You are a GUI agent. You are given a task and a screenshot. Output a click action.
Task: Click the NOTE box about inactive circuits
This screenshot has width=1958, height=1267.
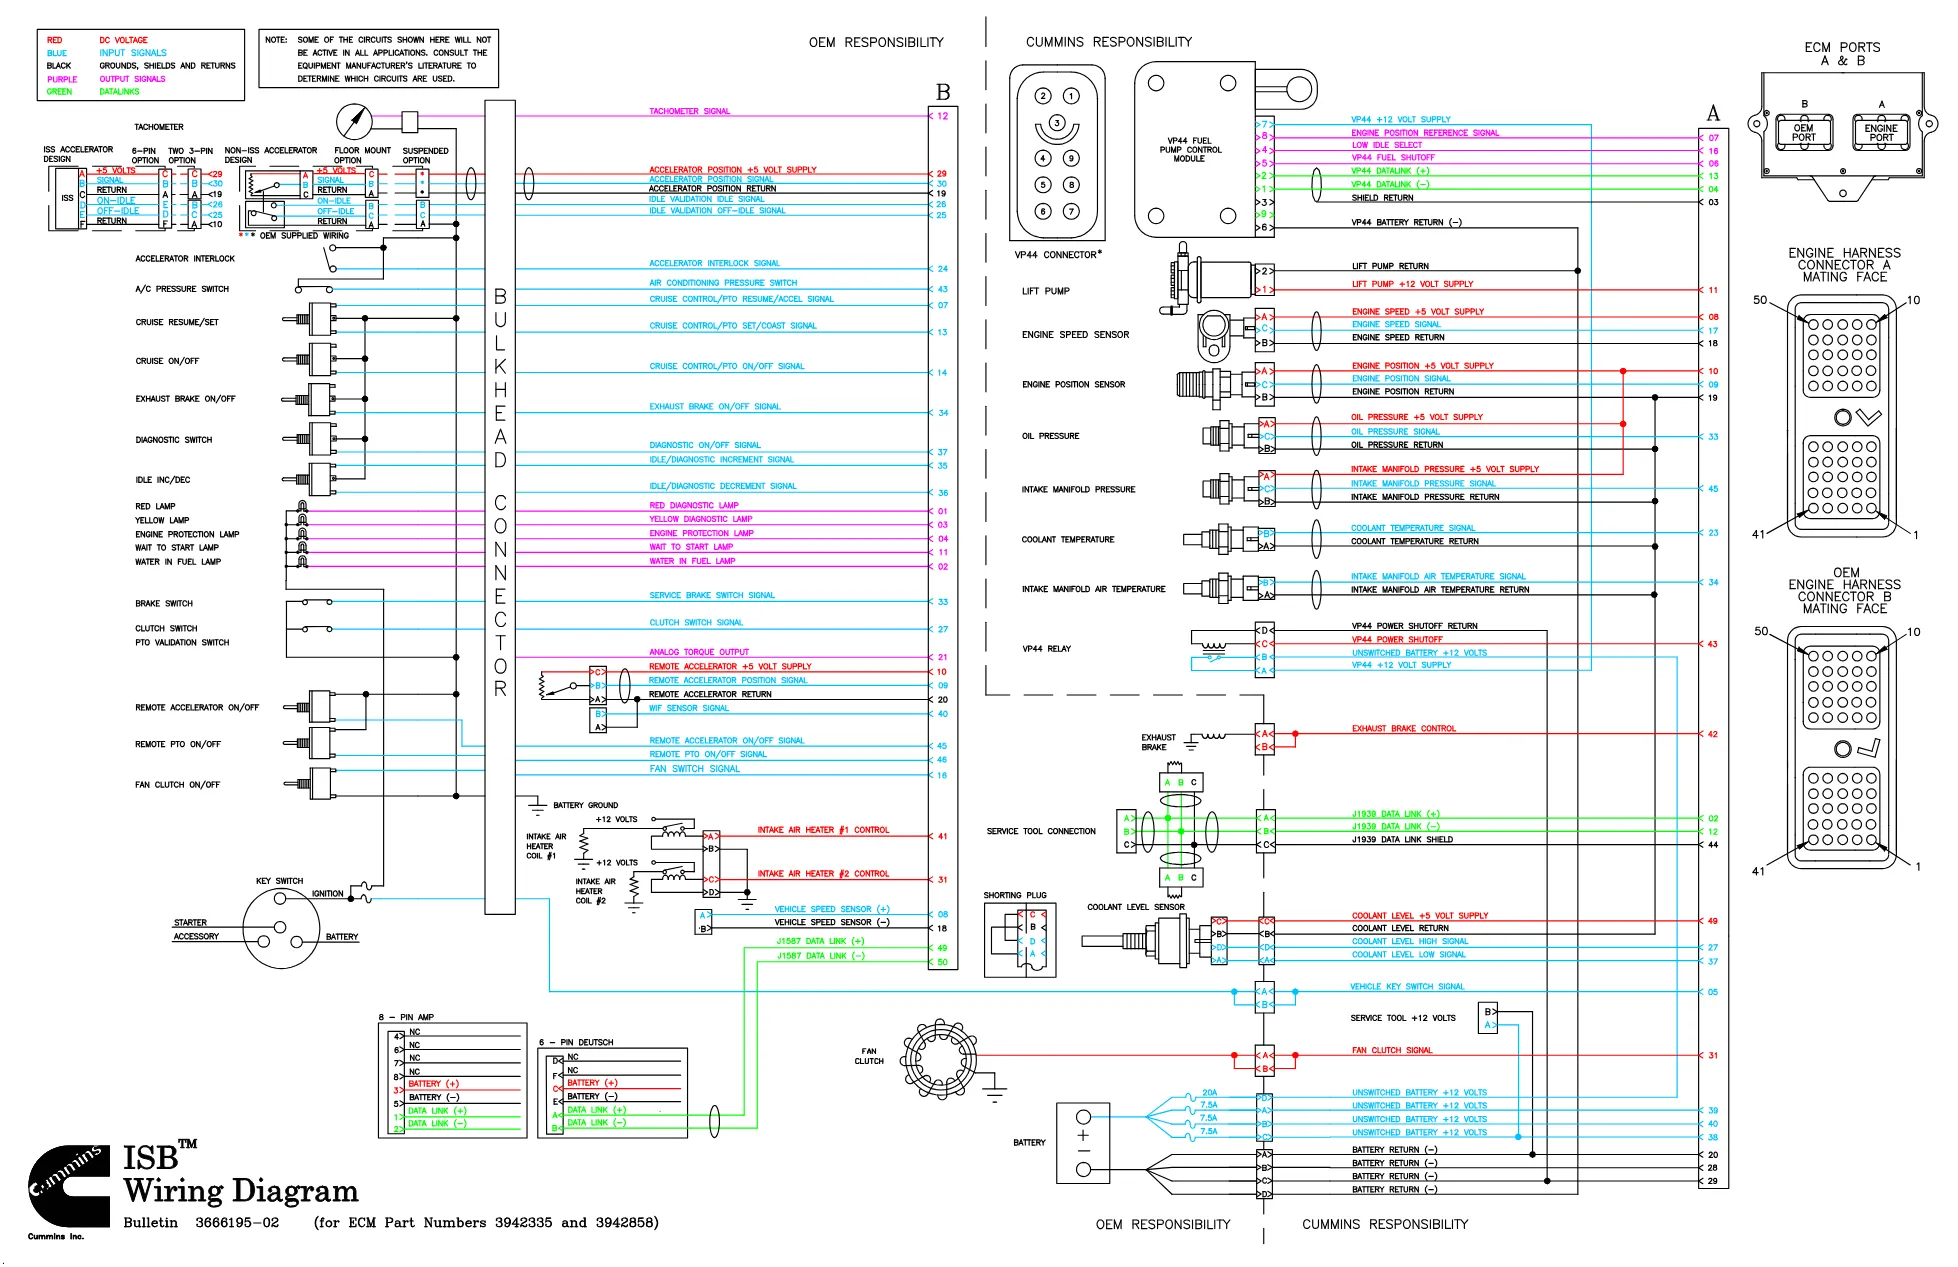379,59
